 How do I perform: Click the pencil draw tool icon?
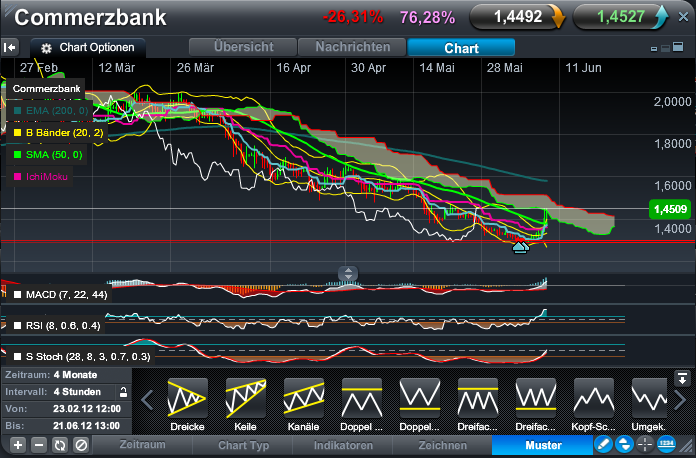click(603, 444)
